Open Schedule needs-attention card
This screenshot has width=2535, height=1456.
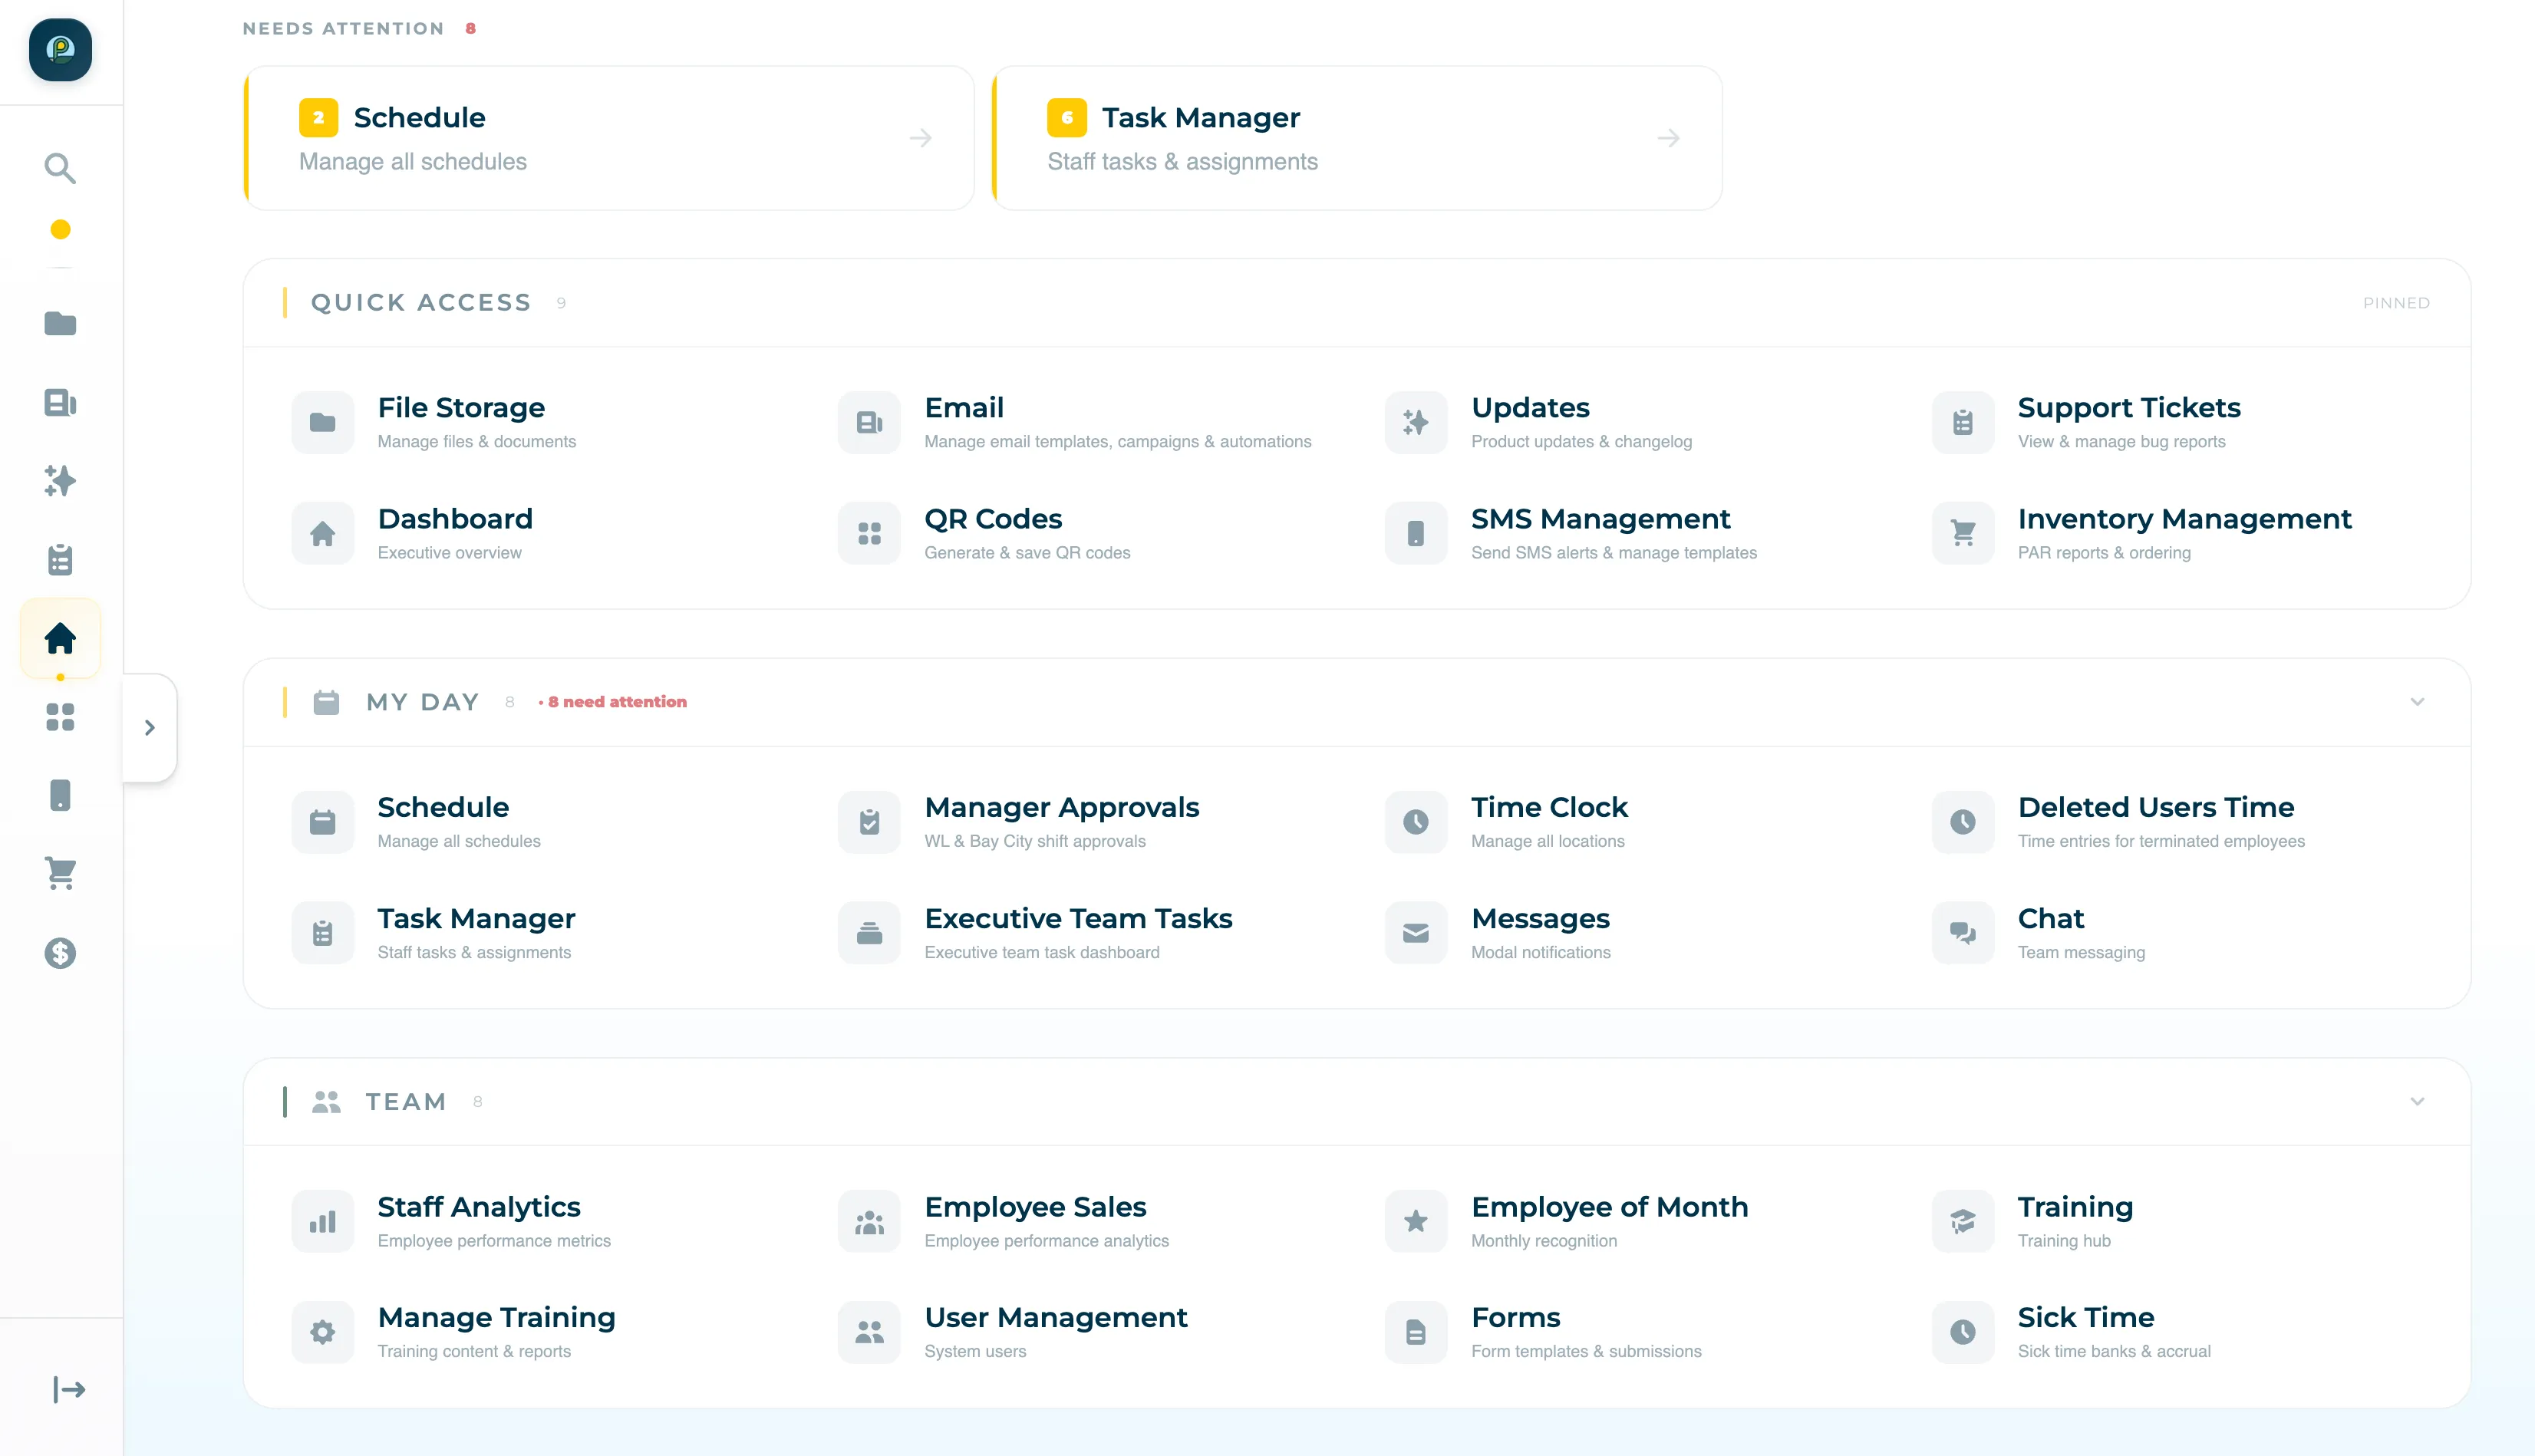coord(608,138)
